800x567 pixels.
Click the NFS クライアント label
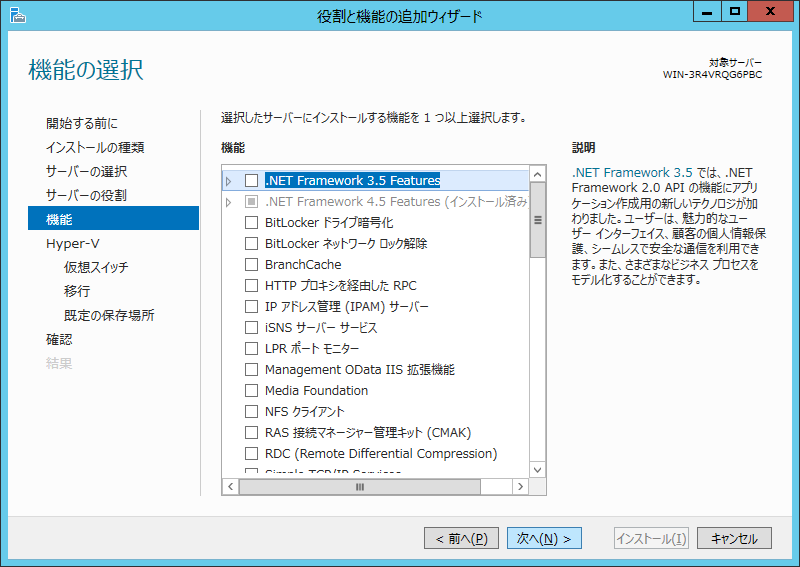pyautogui.click(x=305, y=411)
